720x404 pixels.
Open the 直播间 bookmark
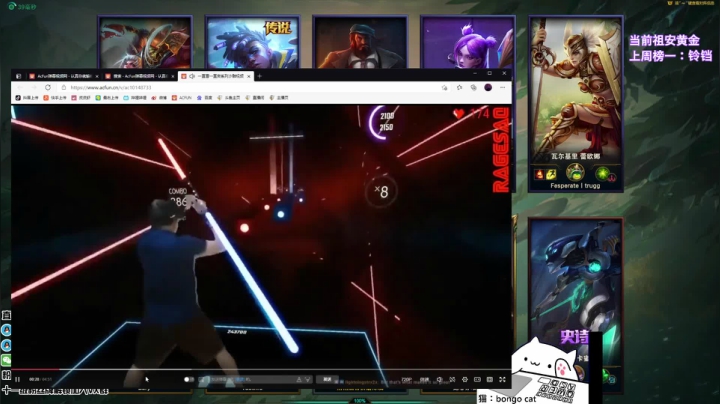(x=255, y=98)
